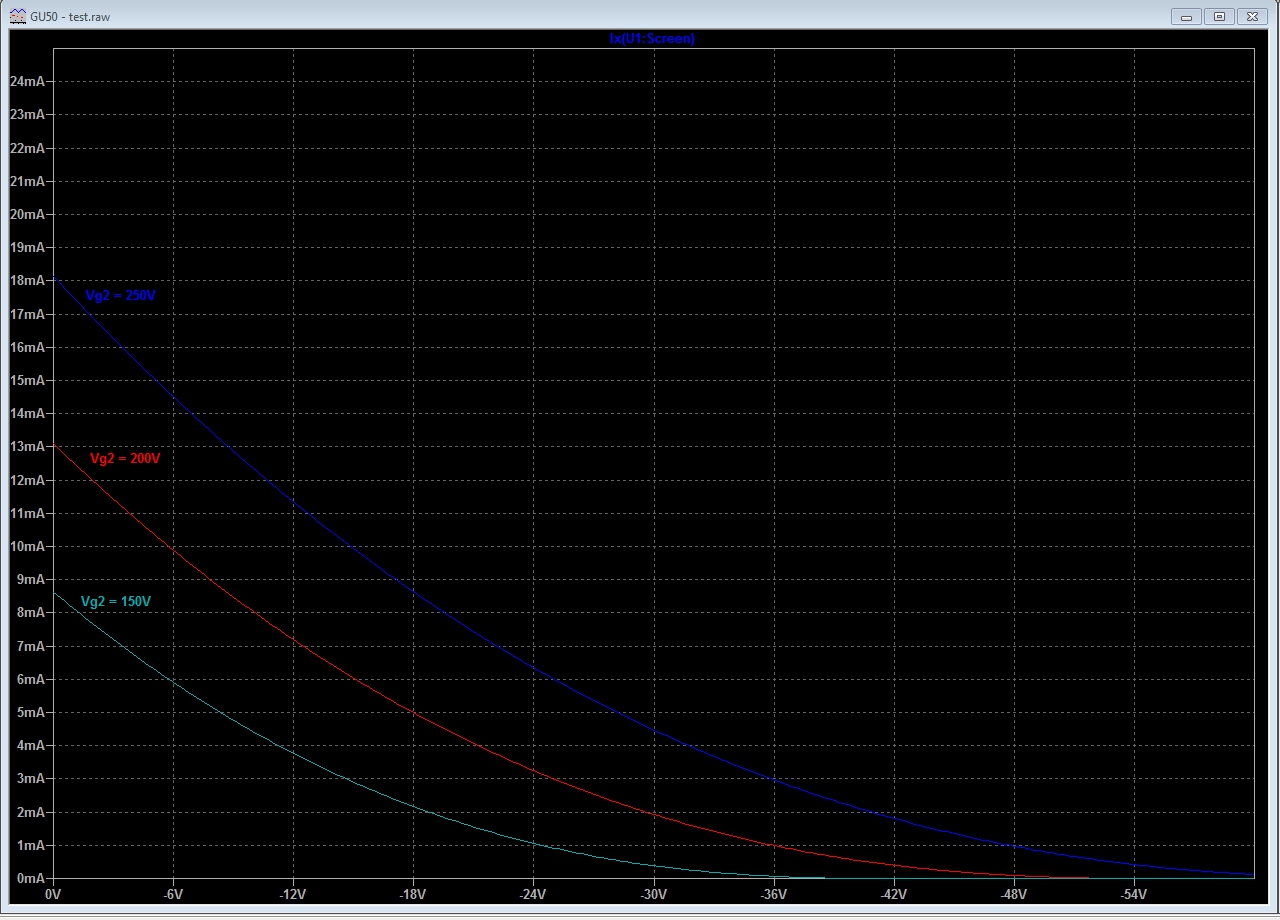Click the -54V tick on horizontal axis
The image size is (1280, 920).
[1133, 894]
